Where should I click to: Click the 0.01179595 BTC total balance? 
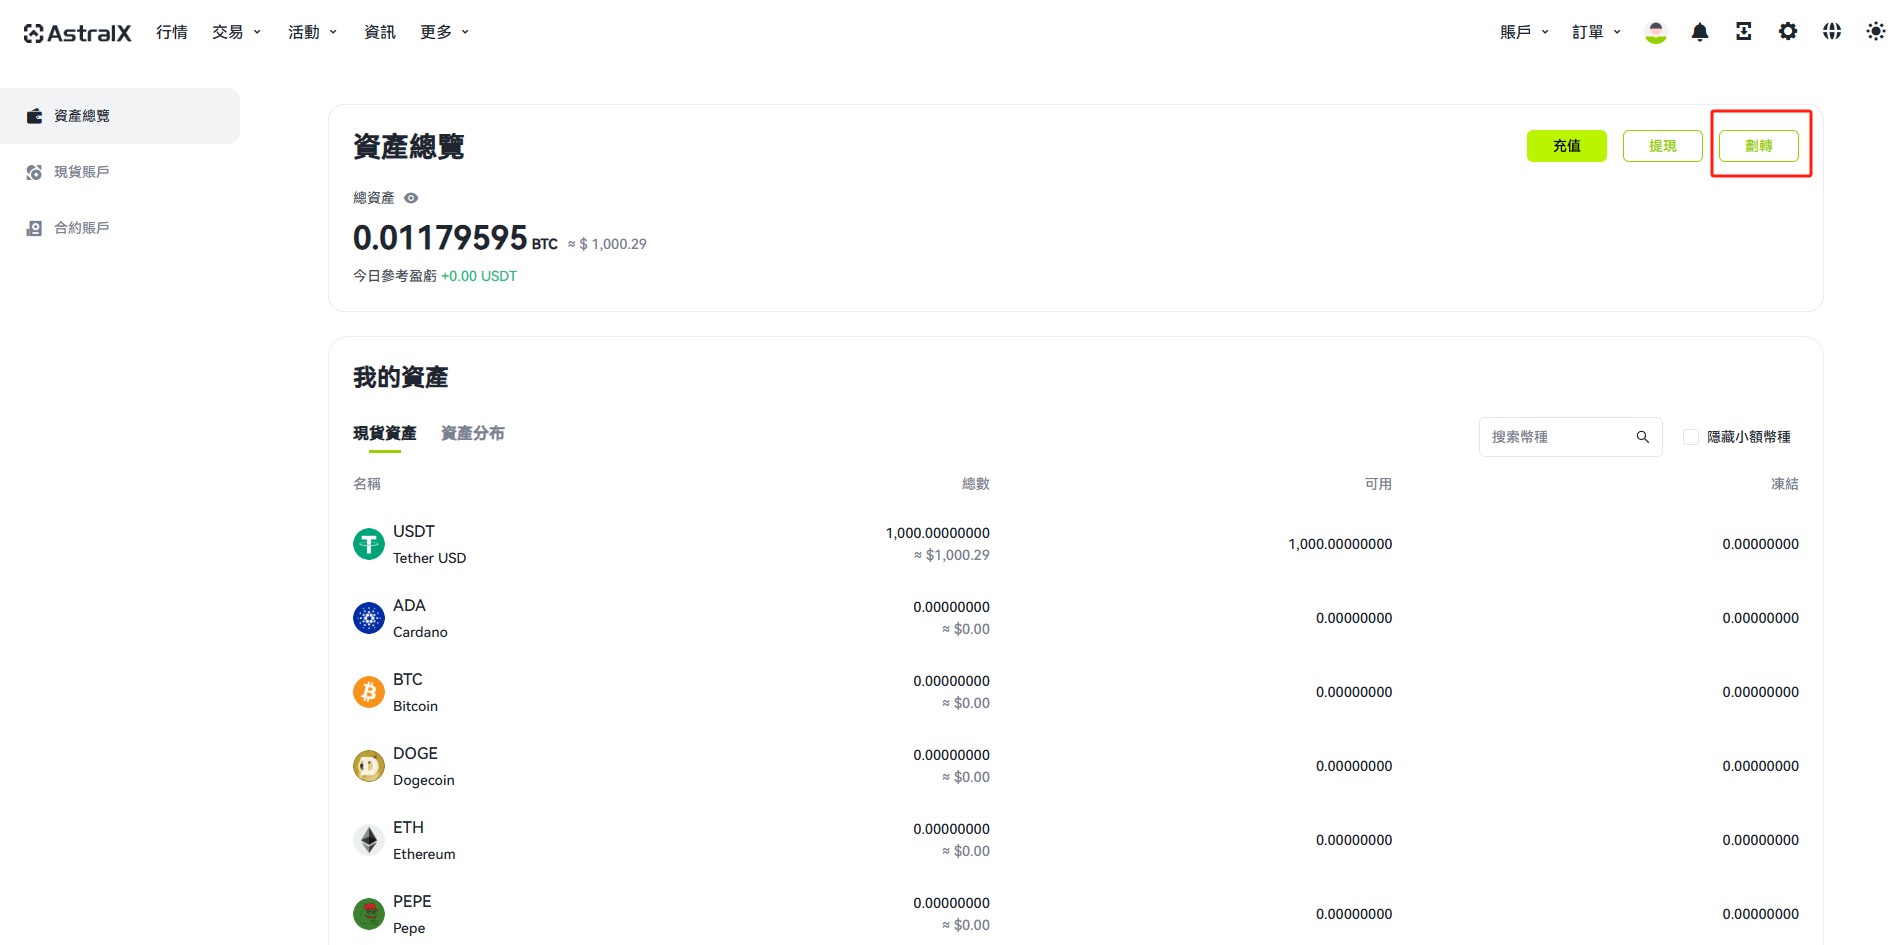pos(455,238)
